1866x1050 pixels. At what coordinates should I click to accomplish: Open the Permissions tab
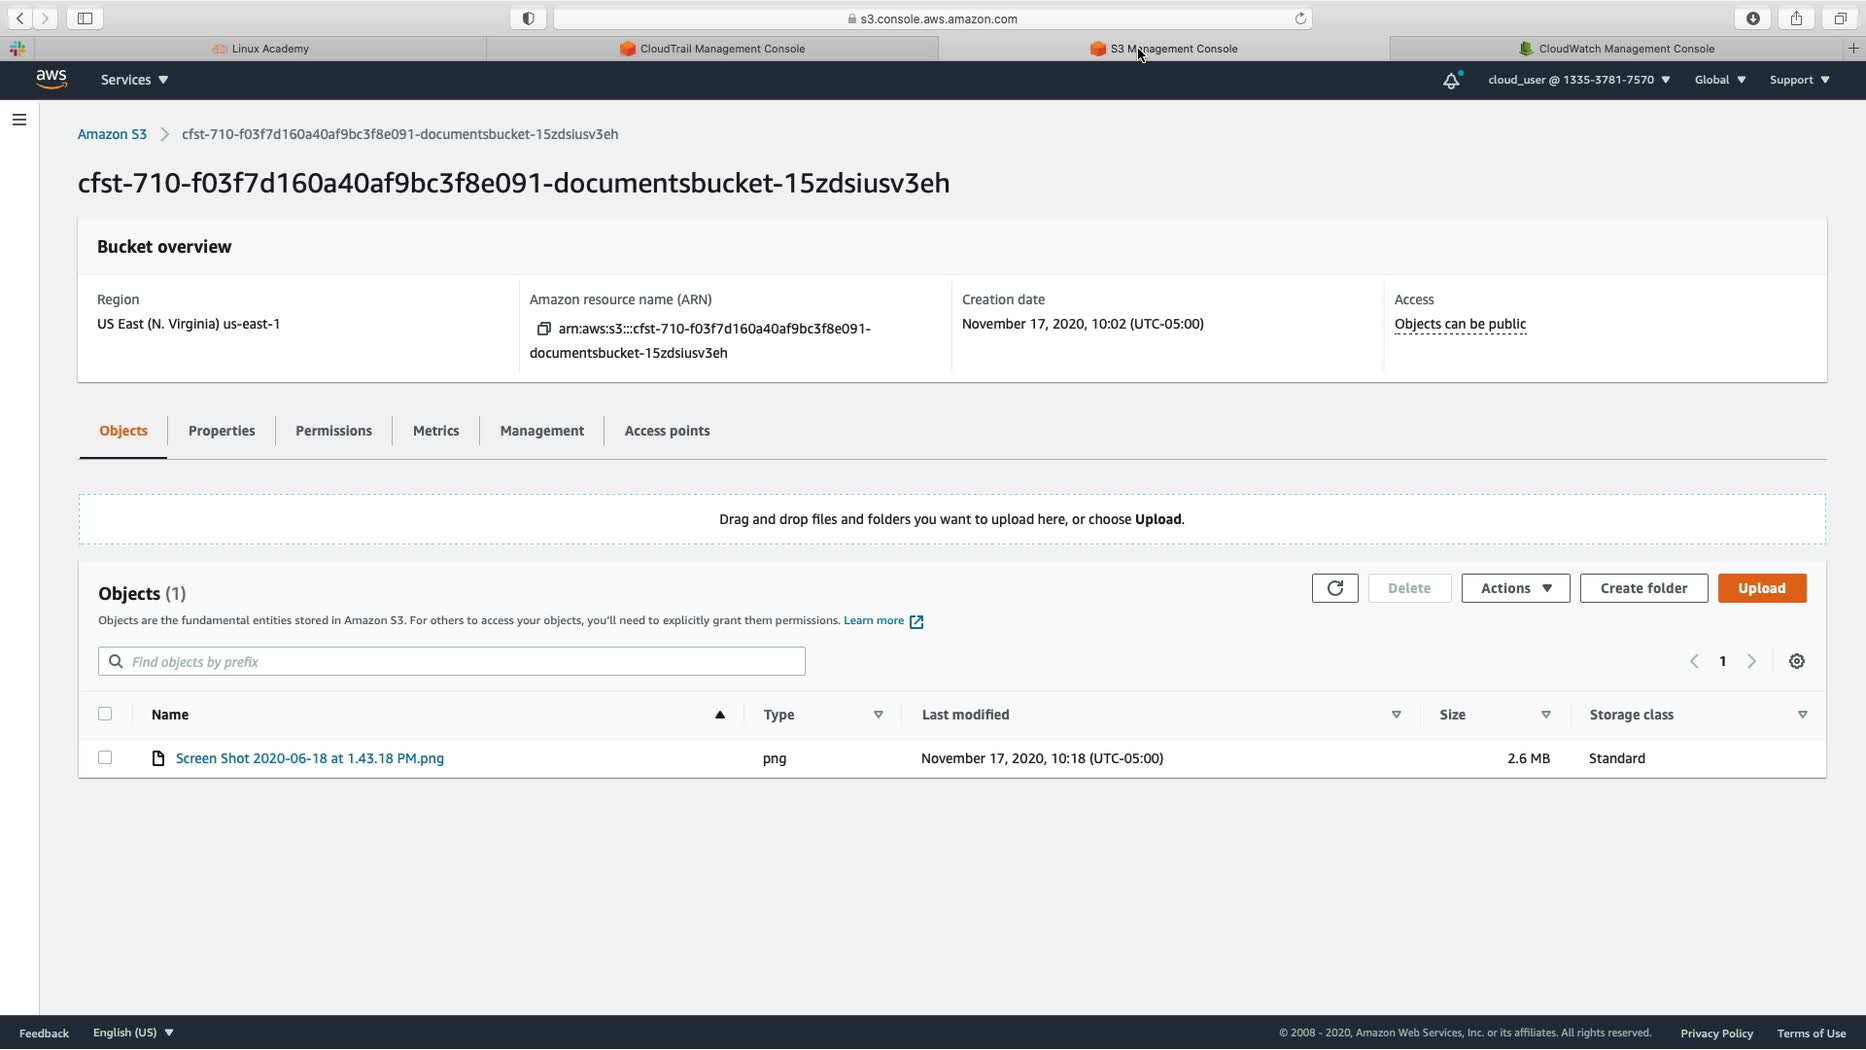point(334,431)
